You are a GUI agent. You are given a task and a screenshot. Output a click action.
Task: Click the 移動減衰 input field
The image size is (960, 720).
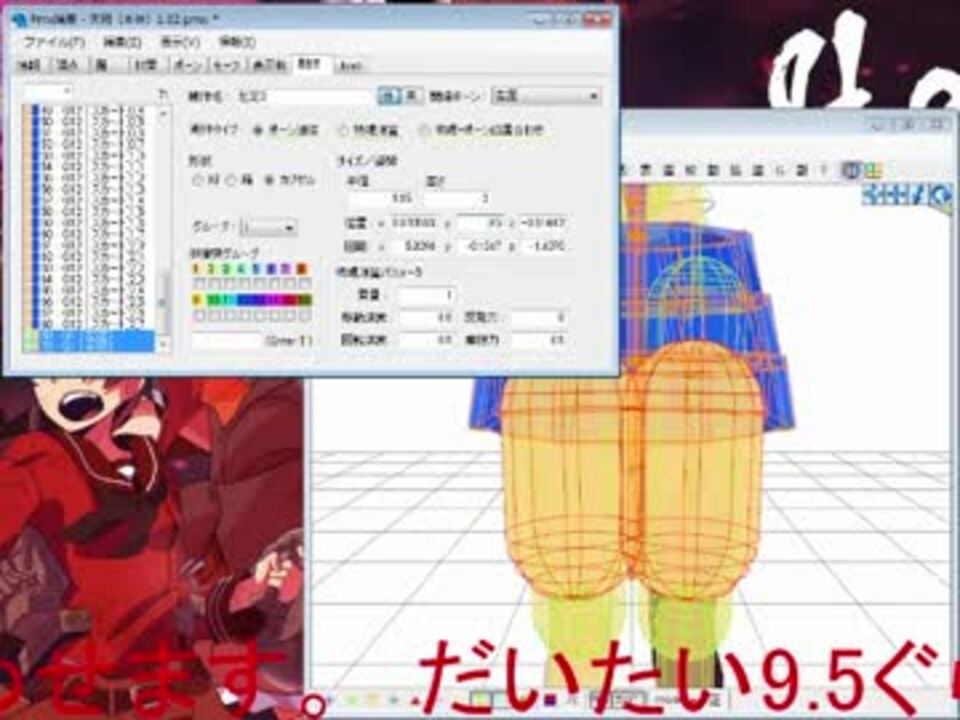pyautogui.click(x=426, y=318)
